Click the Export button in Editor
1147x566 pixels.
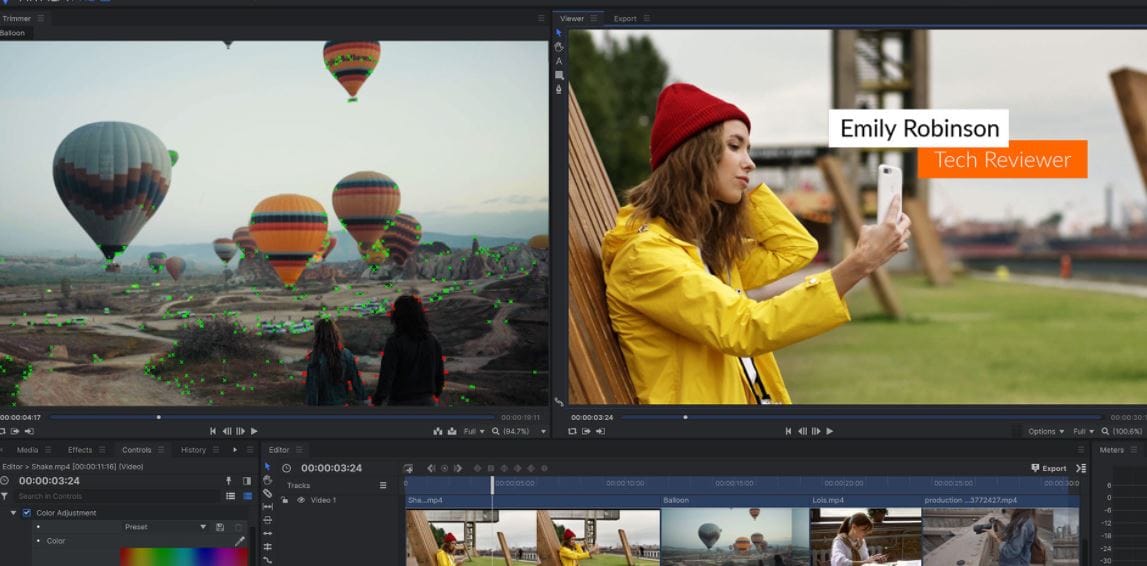(x=1049, y=468)
